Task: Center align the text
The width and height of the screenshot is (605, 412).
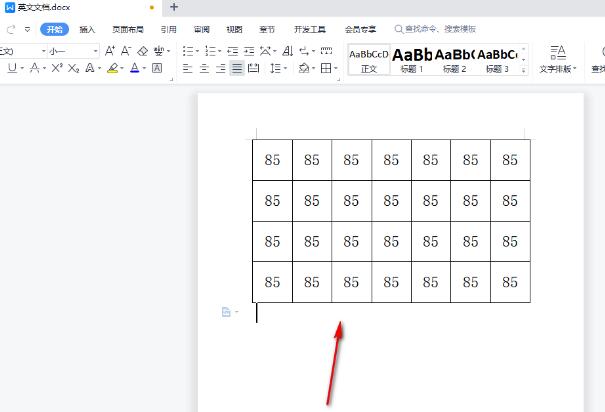Action: click(204, 69)
